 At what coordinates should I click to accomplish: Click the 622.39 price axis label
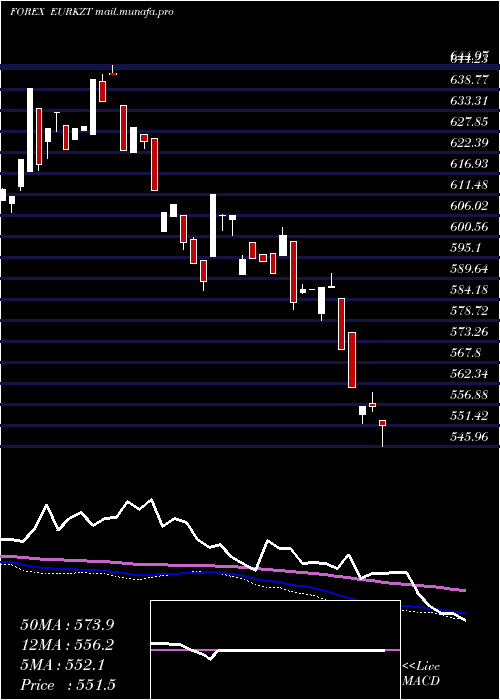point(468,143)
